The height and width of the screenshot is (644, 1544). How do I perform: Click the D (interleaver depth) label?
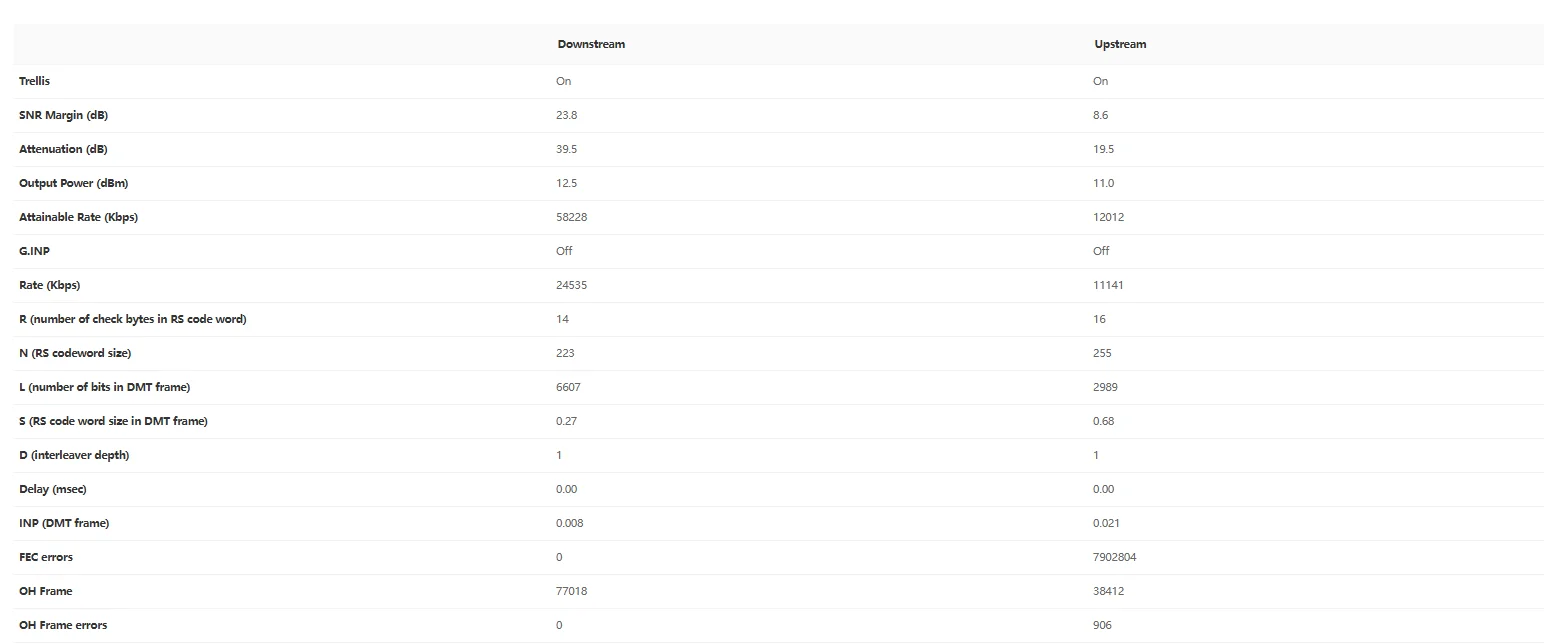(74, 455)
